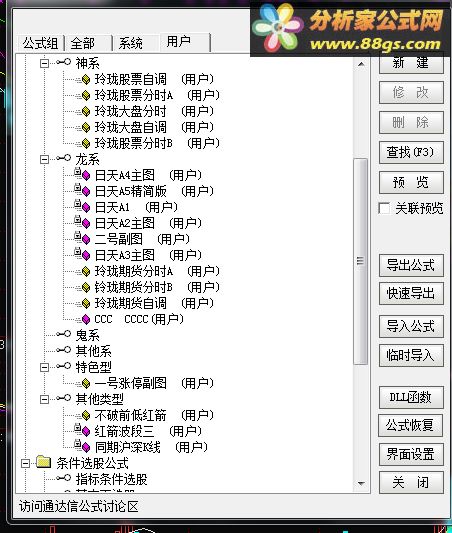Screen dimensions: 452x533
Task: Click the locked magenta icon of 日天A5精简版
Action: pyautogui.click(x=83, y=191)
